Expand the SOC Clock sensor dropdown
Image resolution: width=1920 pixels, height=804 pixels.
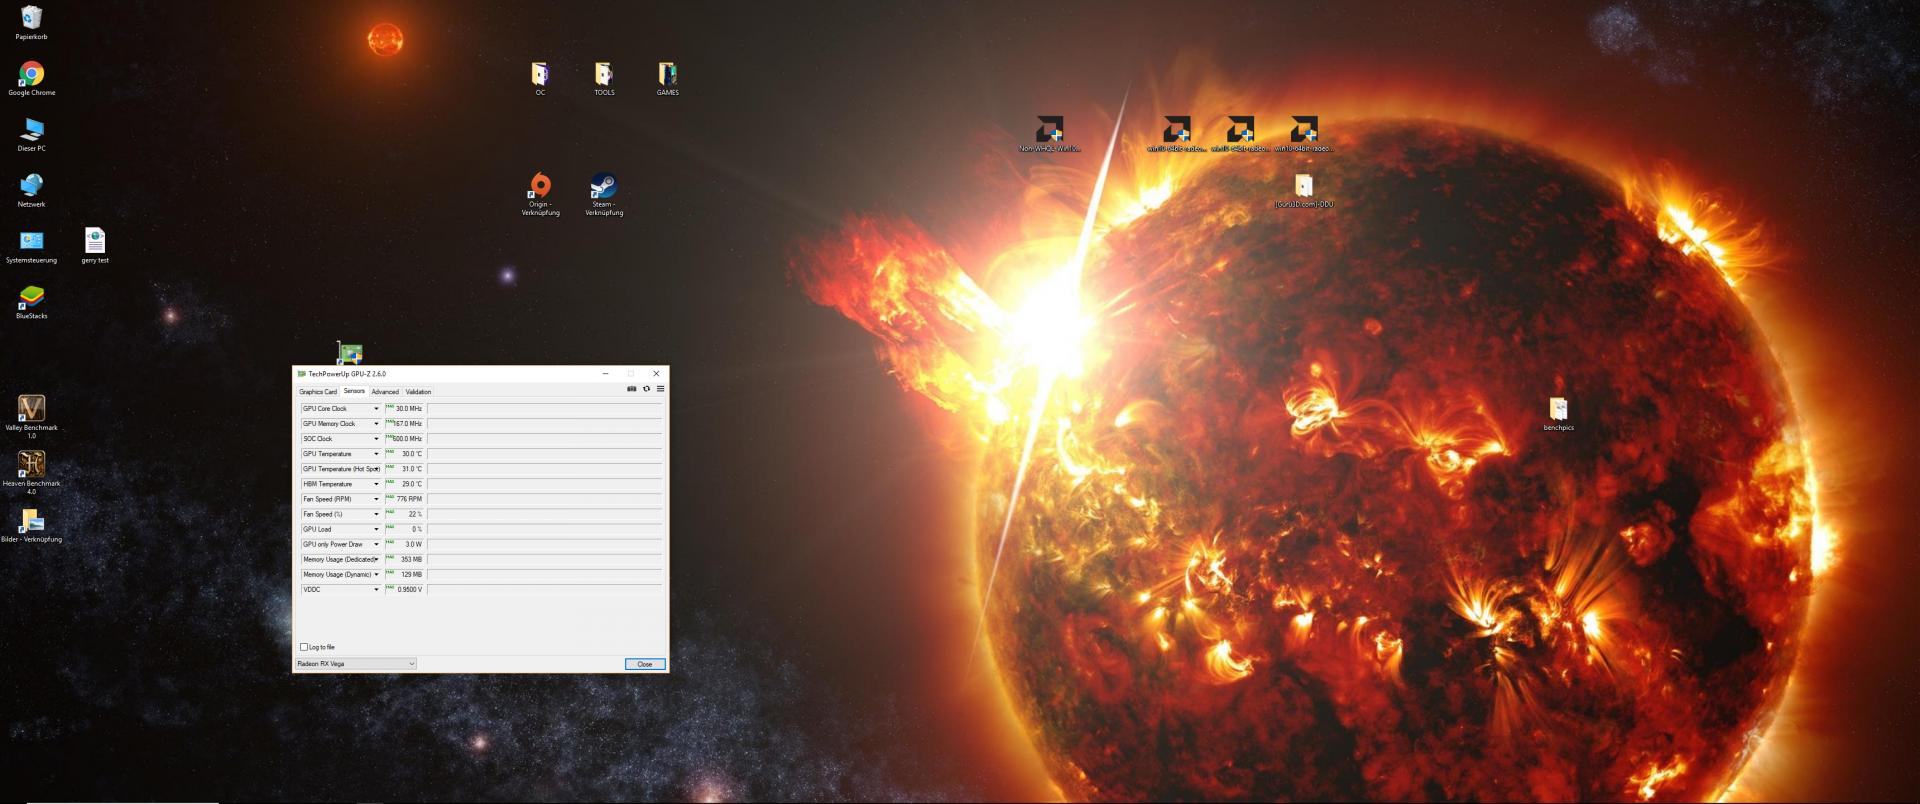coord(376,439)
